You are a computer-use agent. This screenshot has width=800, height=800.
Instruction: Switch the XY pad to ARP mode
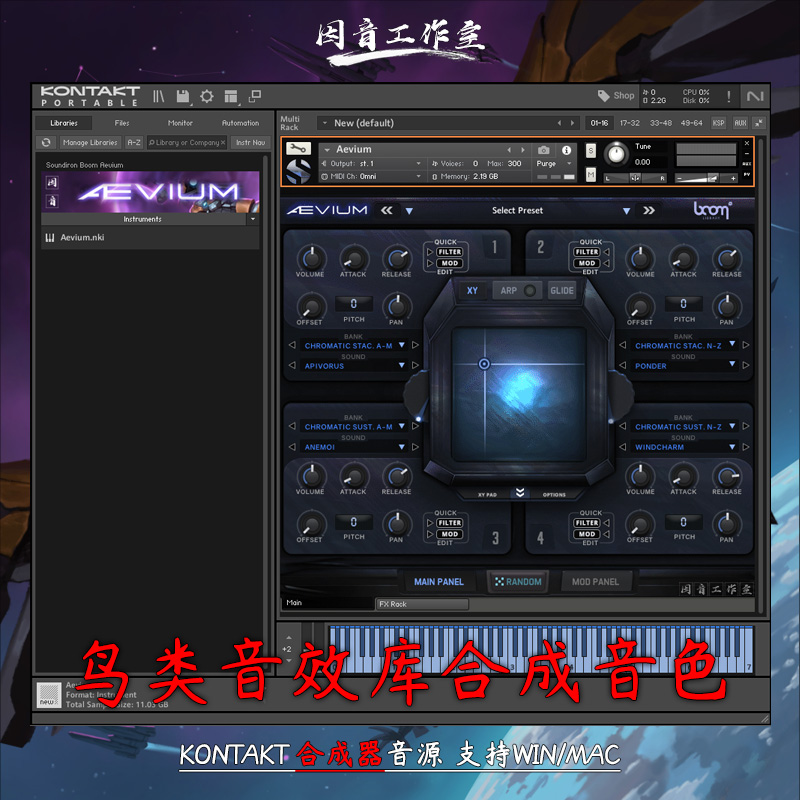(510, 291)
